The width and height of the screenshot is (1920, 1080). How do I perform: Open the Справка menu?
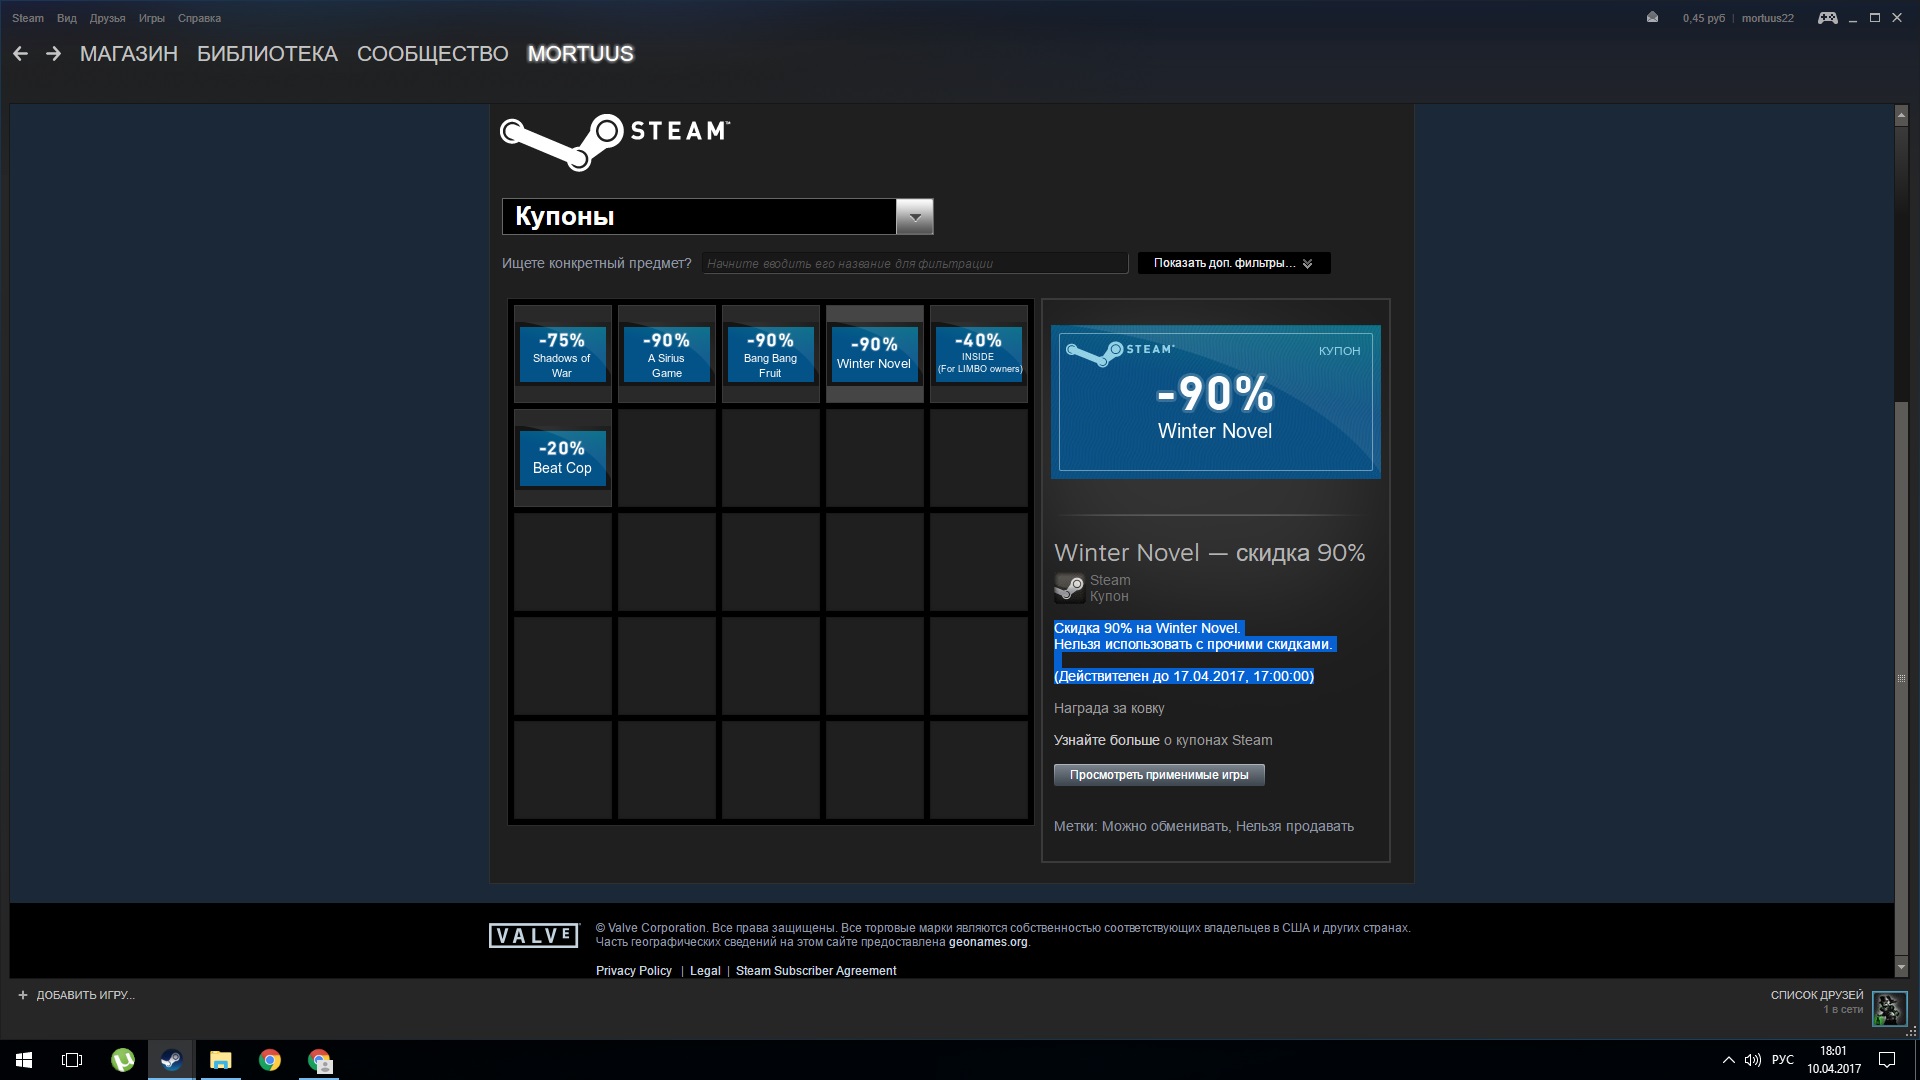(x=199, y=18)
